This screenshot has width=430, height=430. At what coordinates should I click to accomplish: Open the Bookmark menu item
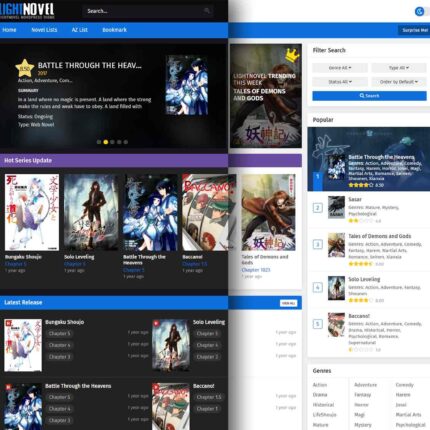pyautogui.click(x=114, y=30)
